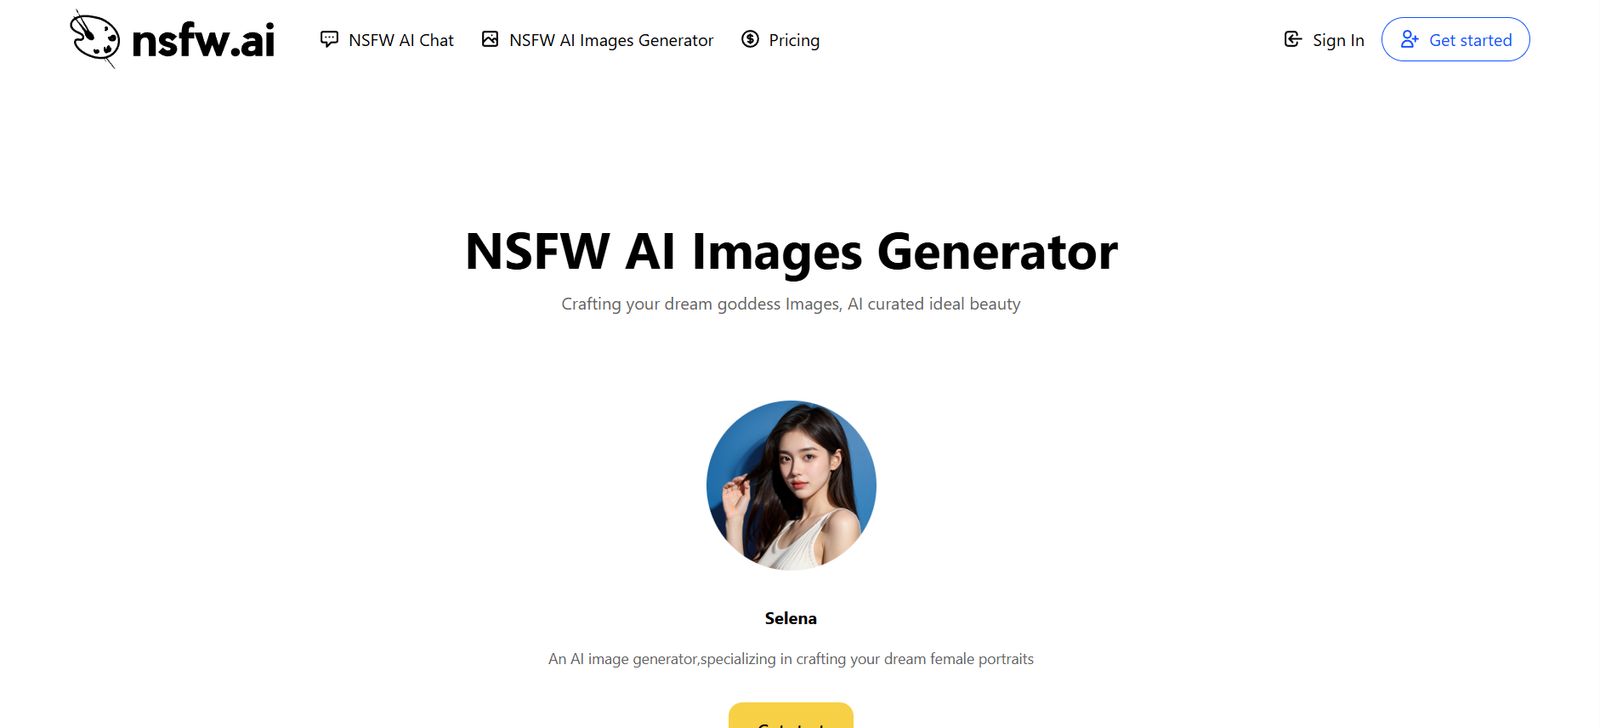Open the NSFW AI Chat menu item
Screen dimensions: 1600x728
(387, 40)
